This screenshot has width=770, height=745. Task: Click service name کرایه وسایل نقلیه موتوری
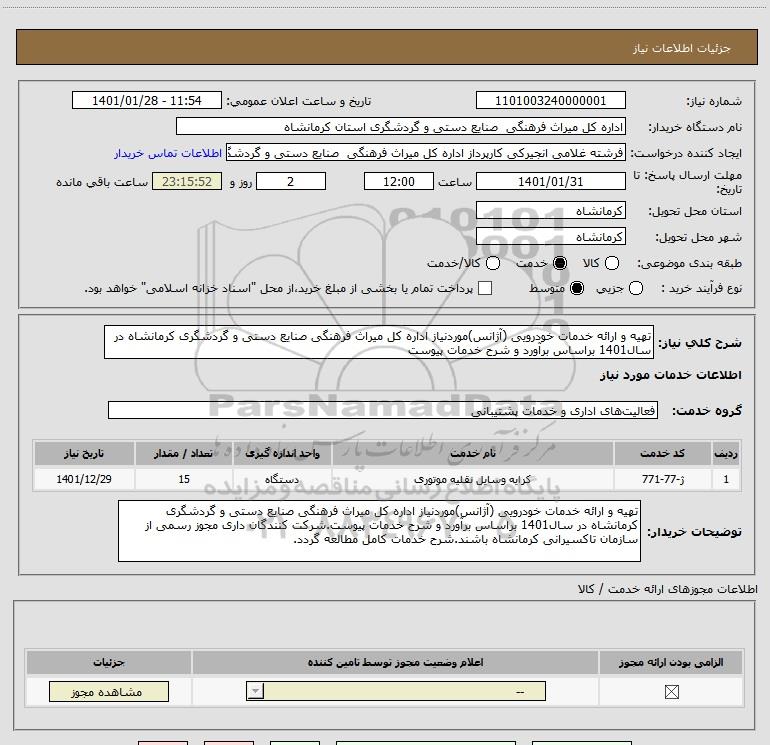[472, 479]
